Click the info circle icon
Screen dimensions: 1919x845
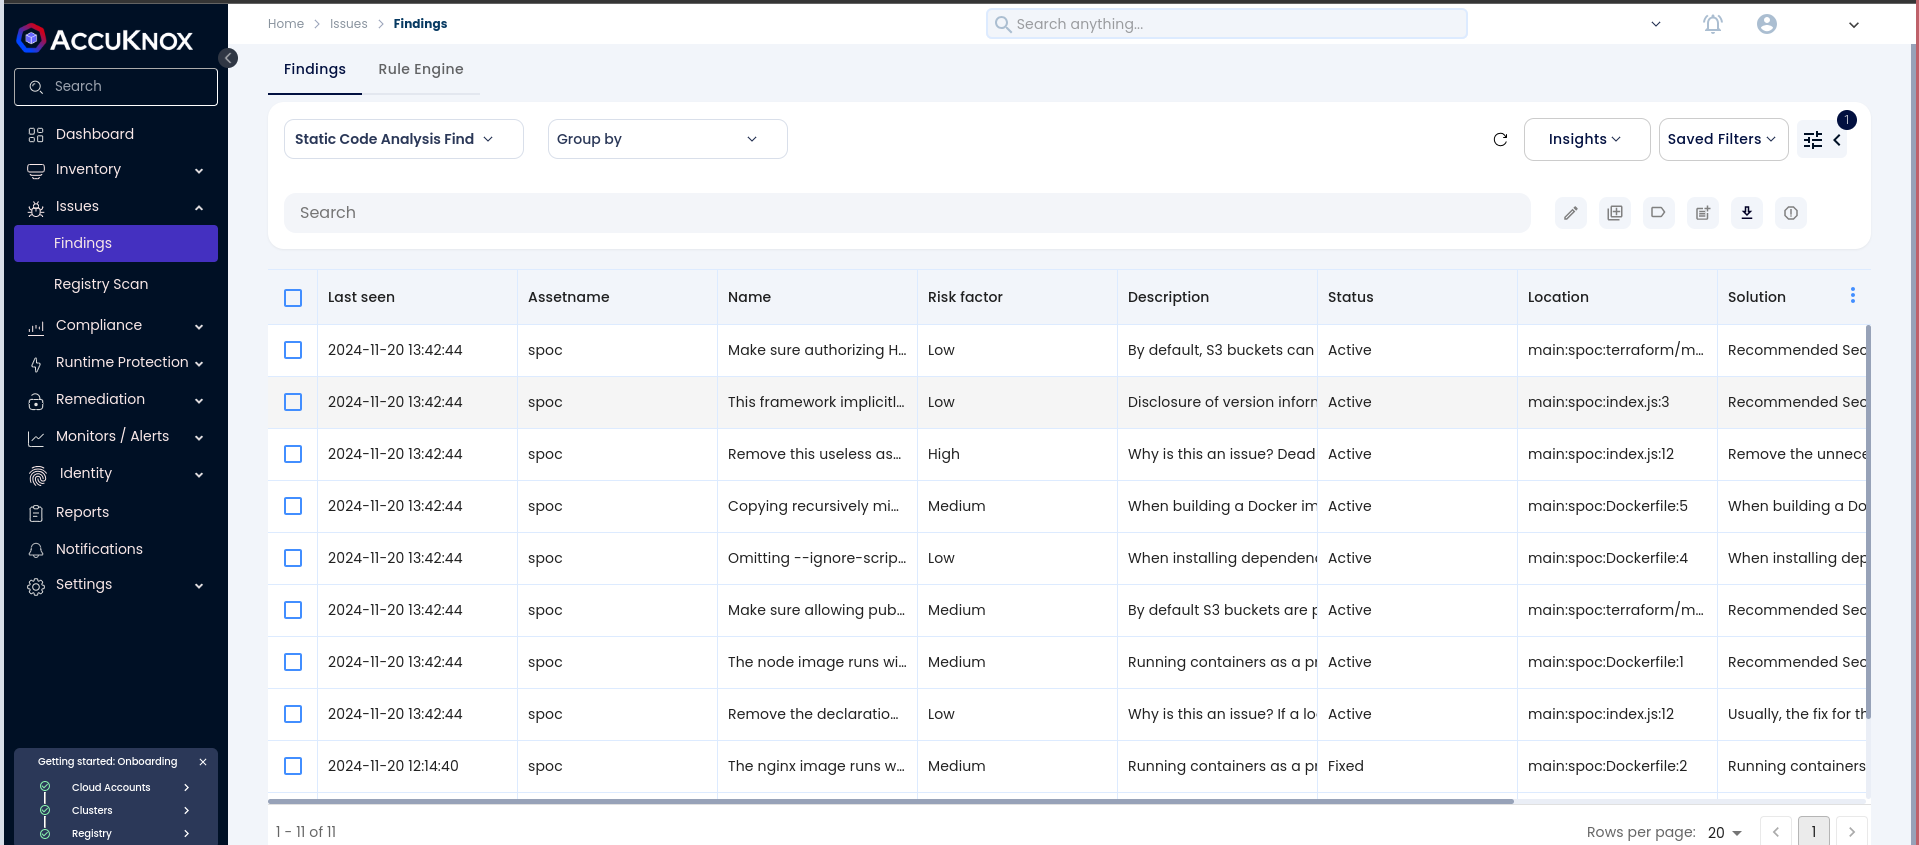click(1791, 213)
